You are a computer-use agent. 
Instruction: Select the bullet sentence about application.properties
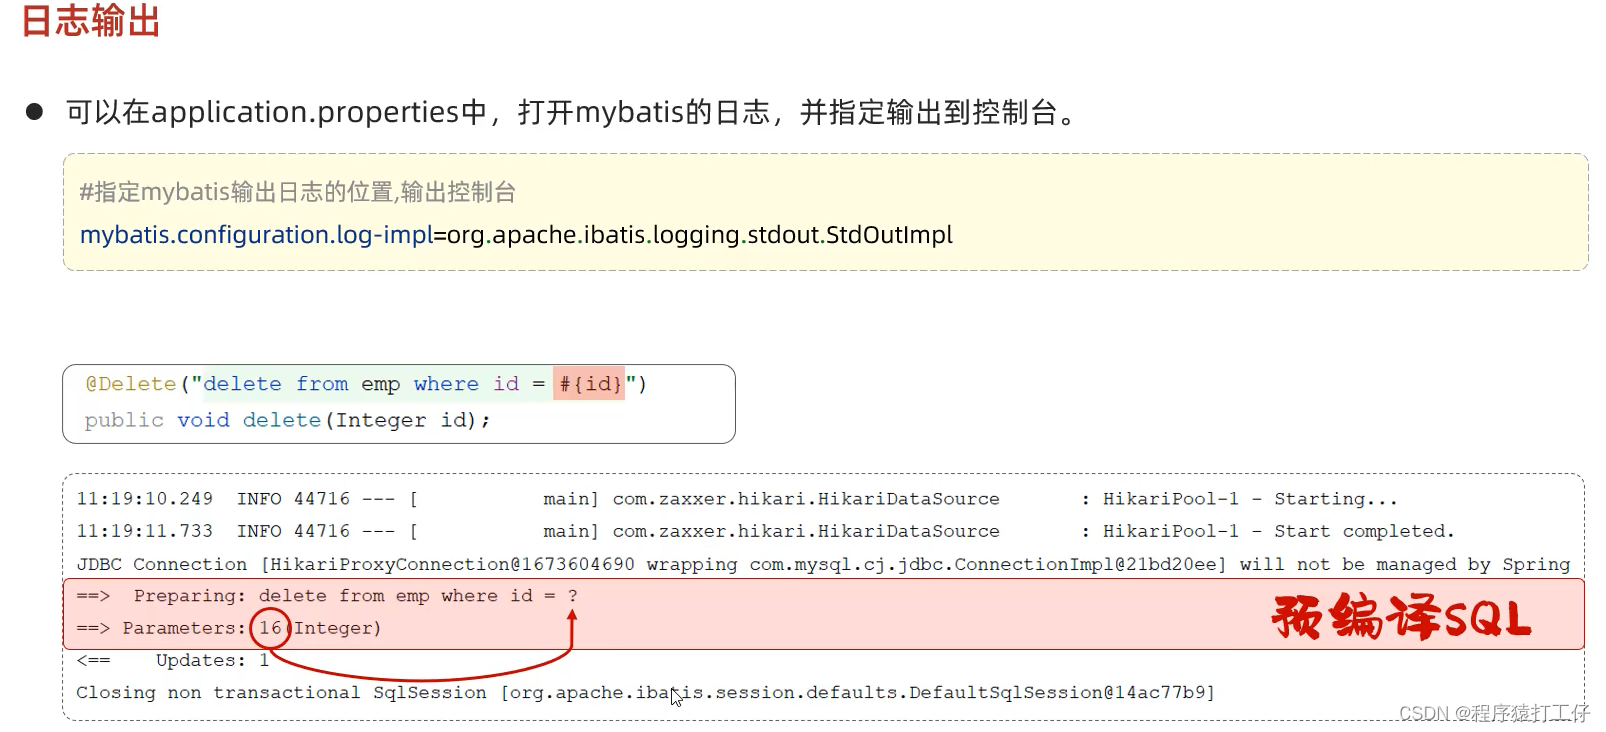click(571, 112)
